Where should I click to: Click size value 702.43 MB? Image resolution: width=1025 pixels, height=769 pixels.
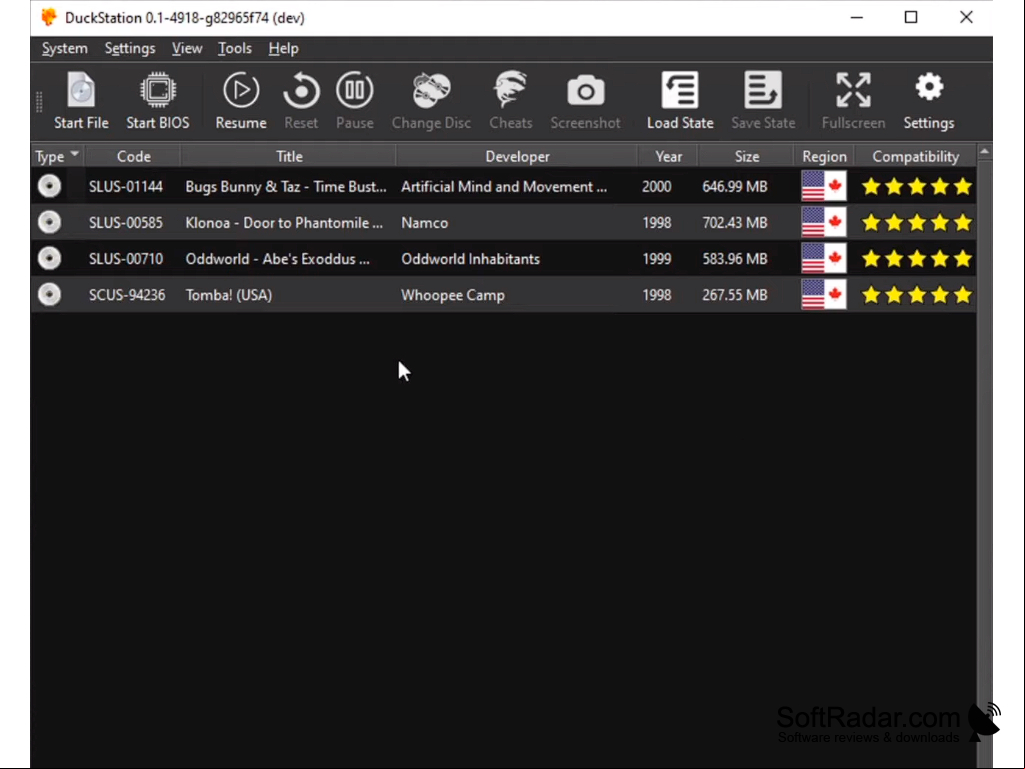[x=734, y=222]
